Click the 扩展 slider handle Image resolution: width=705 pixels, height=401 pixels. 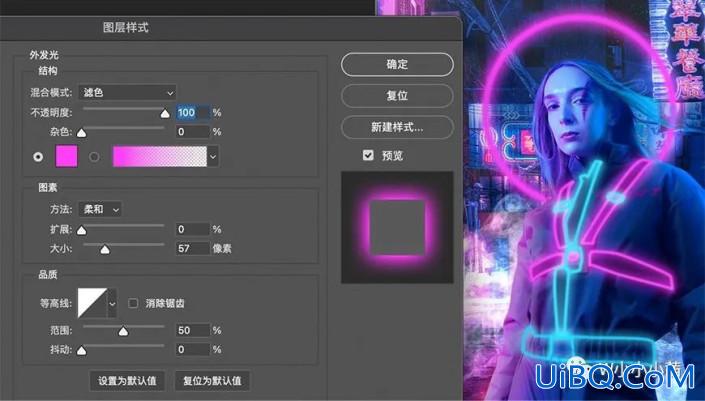click(81, 231)
